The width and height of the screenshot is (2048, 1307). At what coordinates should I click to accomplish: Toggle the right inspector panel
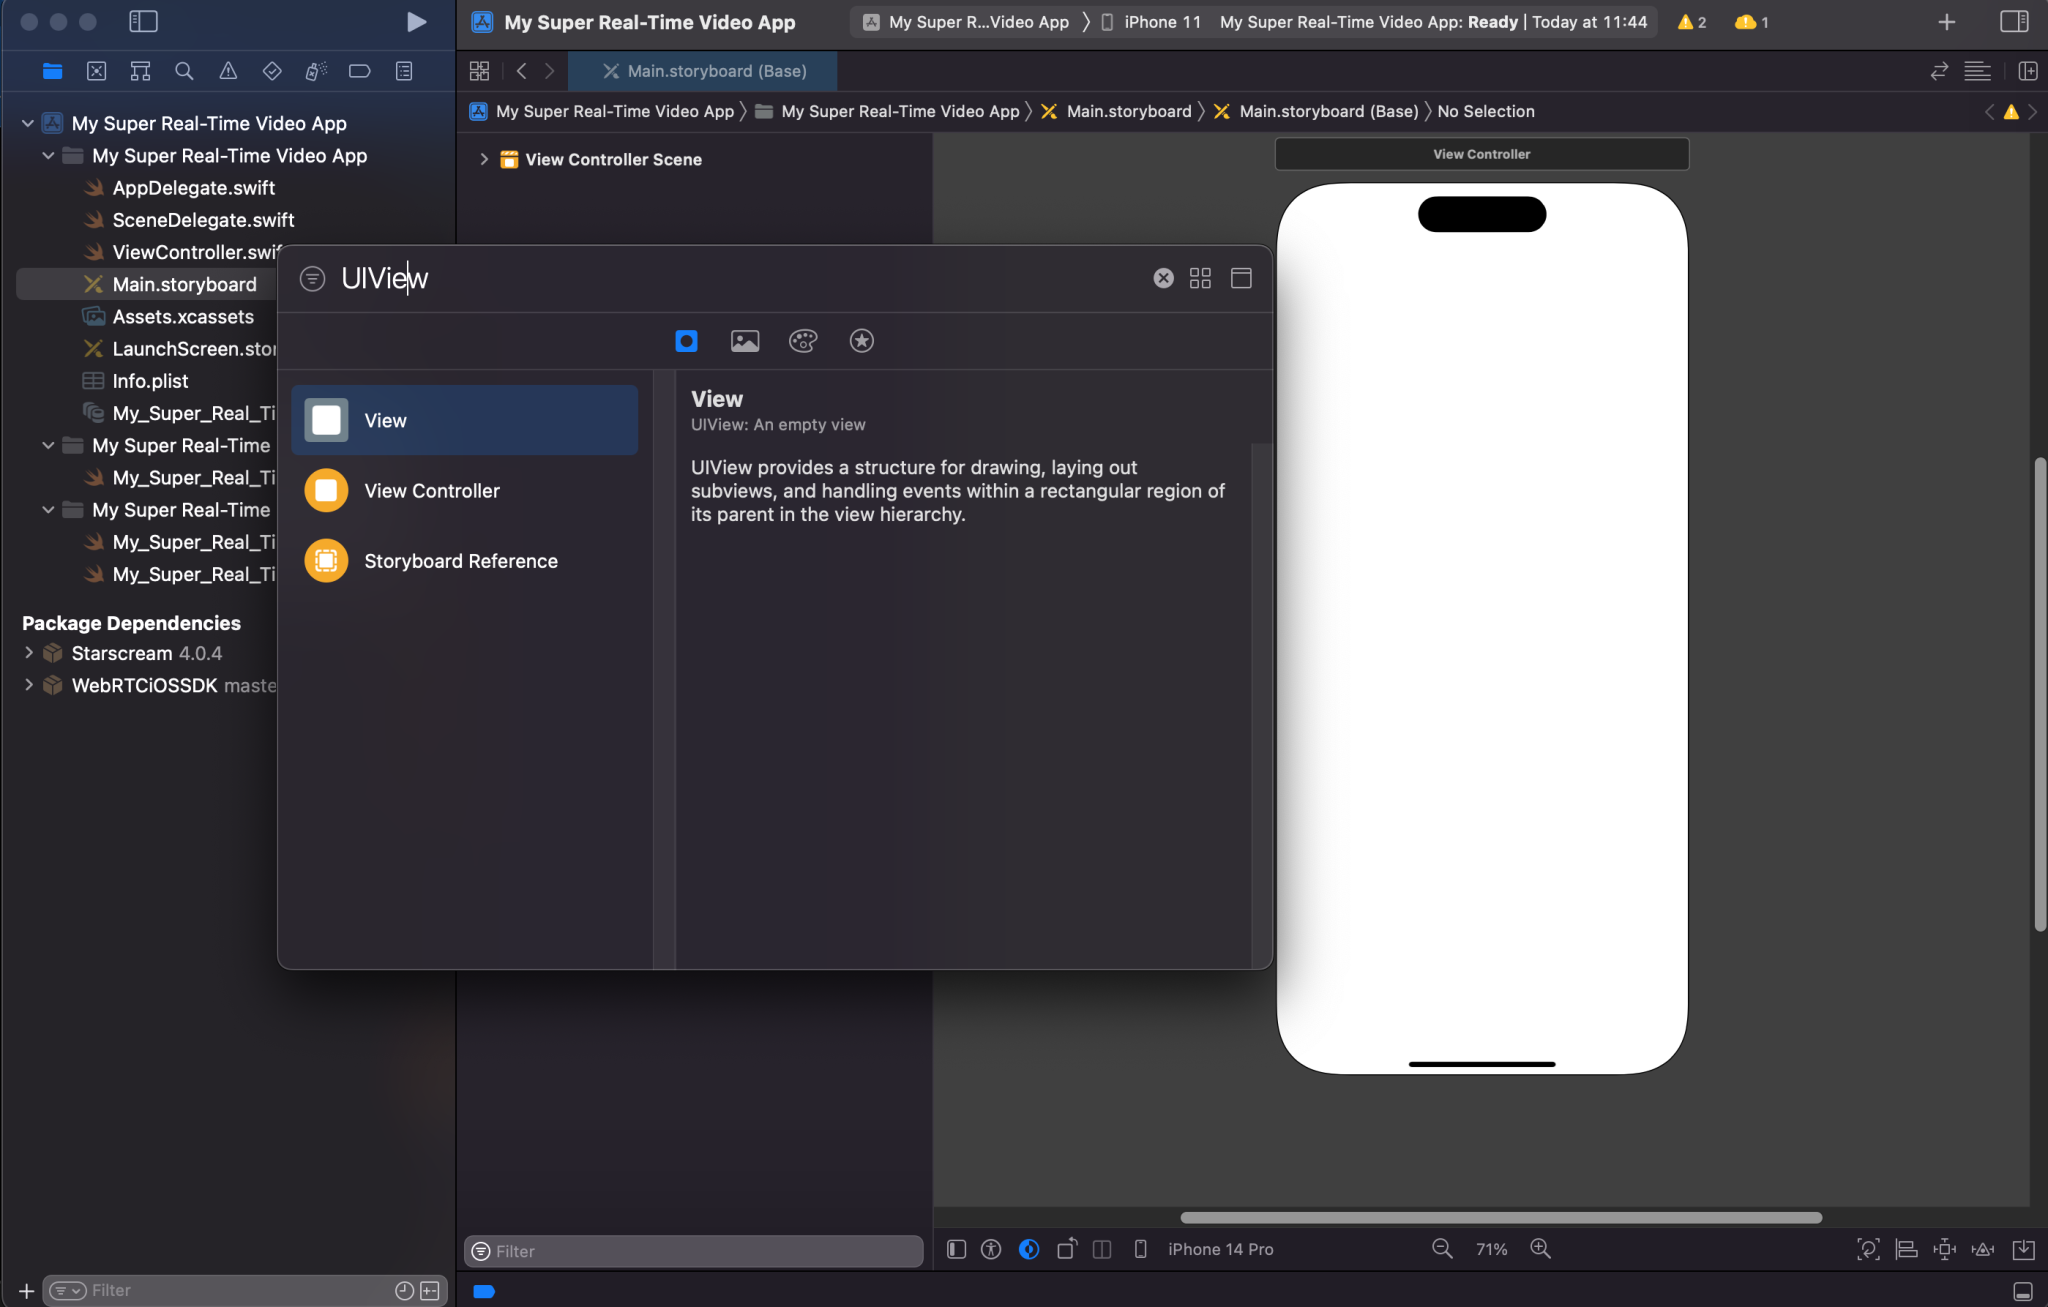click(x=2013, y=22)
